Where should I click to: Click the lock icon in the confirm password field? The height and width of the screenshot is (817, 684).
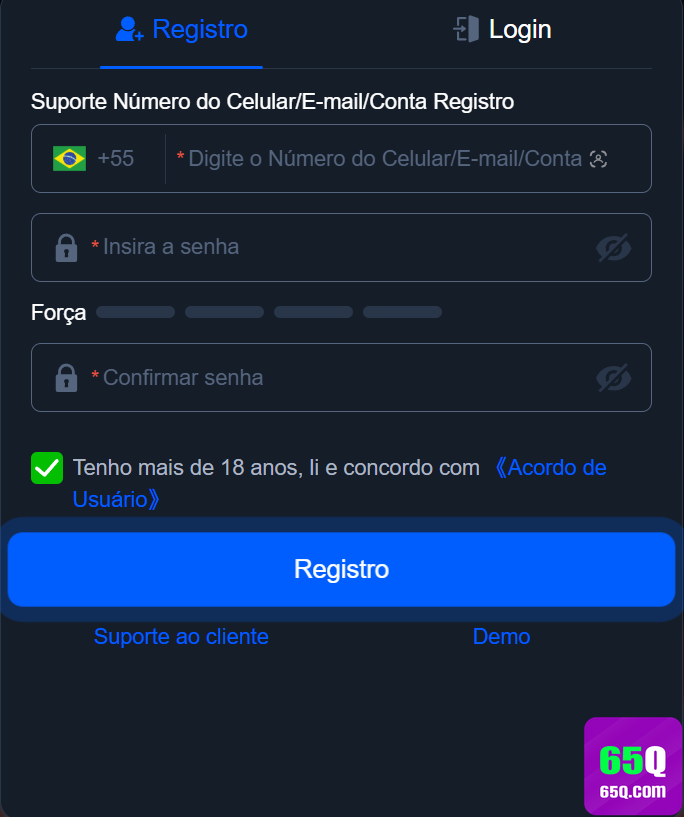[66, 377]
